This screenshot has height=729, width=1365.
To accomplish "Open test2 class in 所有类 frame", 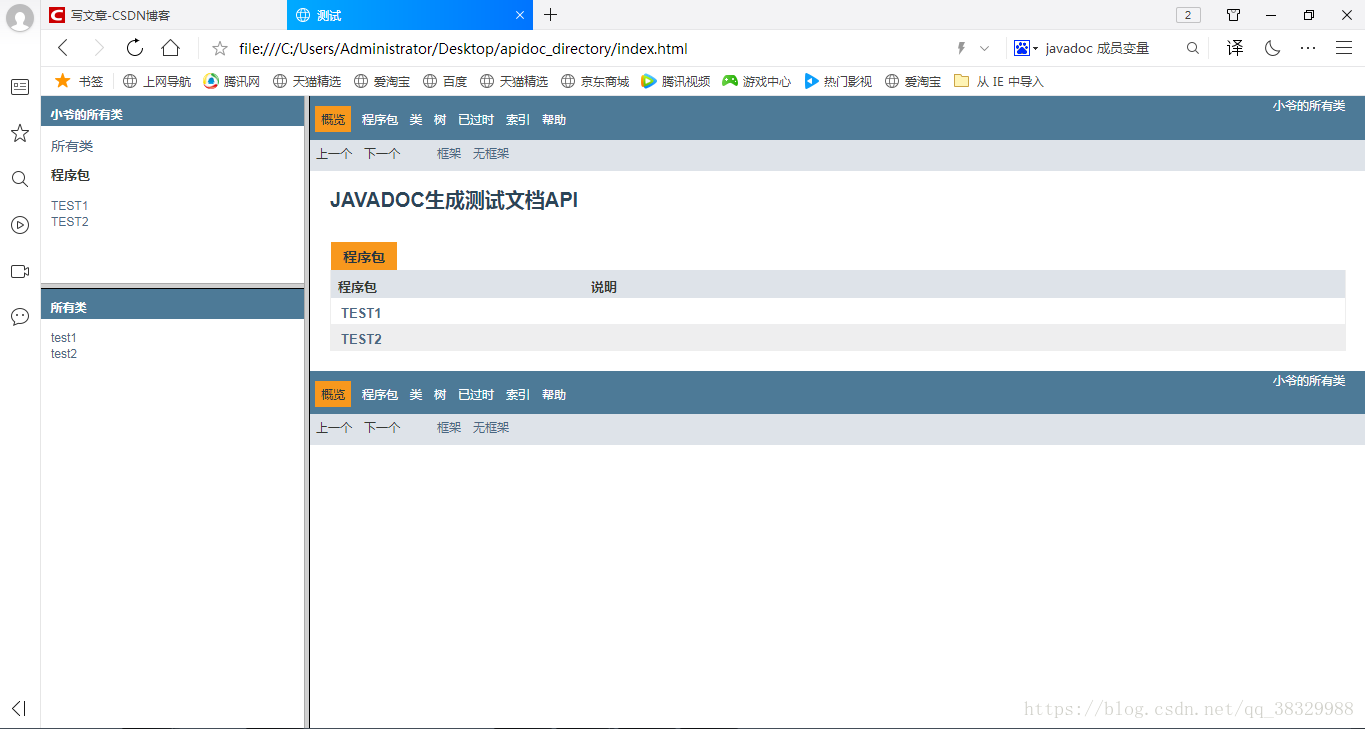I will (x=64, y=354).
